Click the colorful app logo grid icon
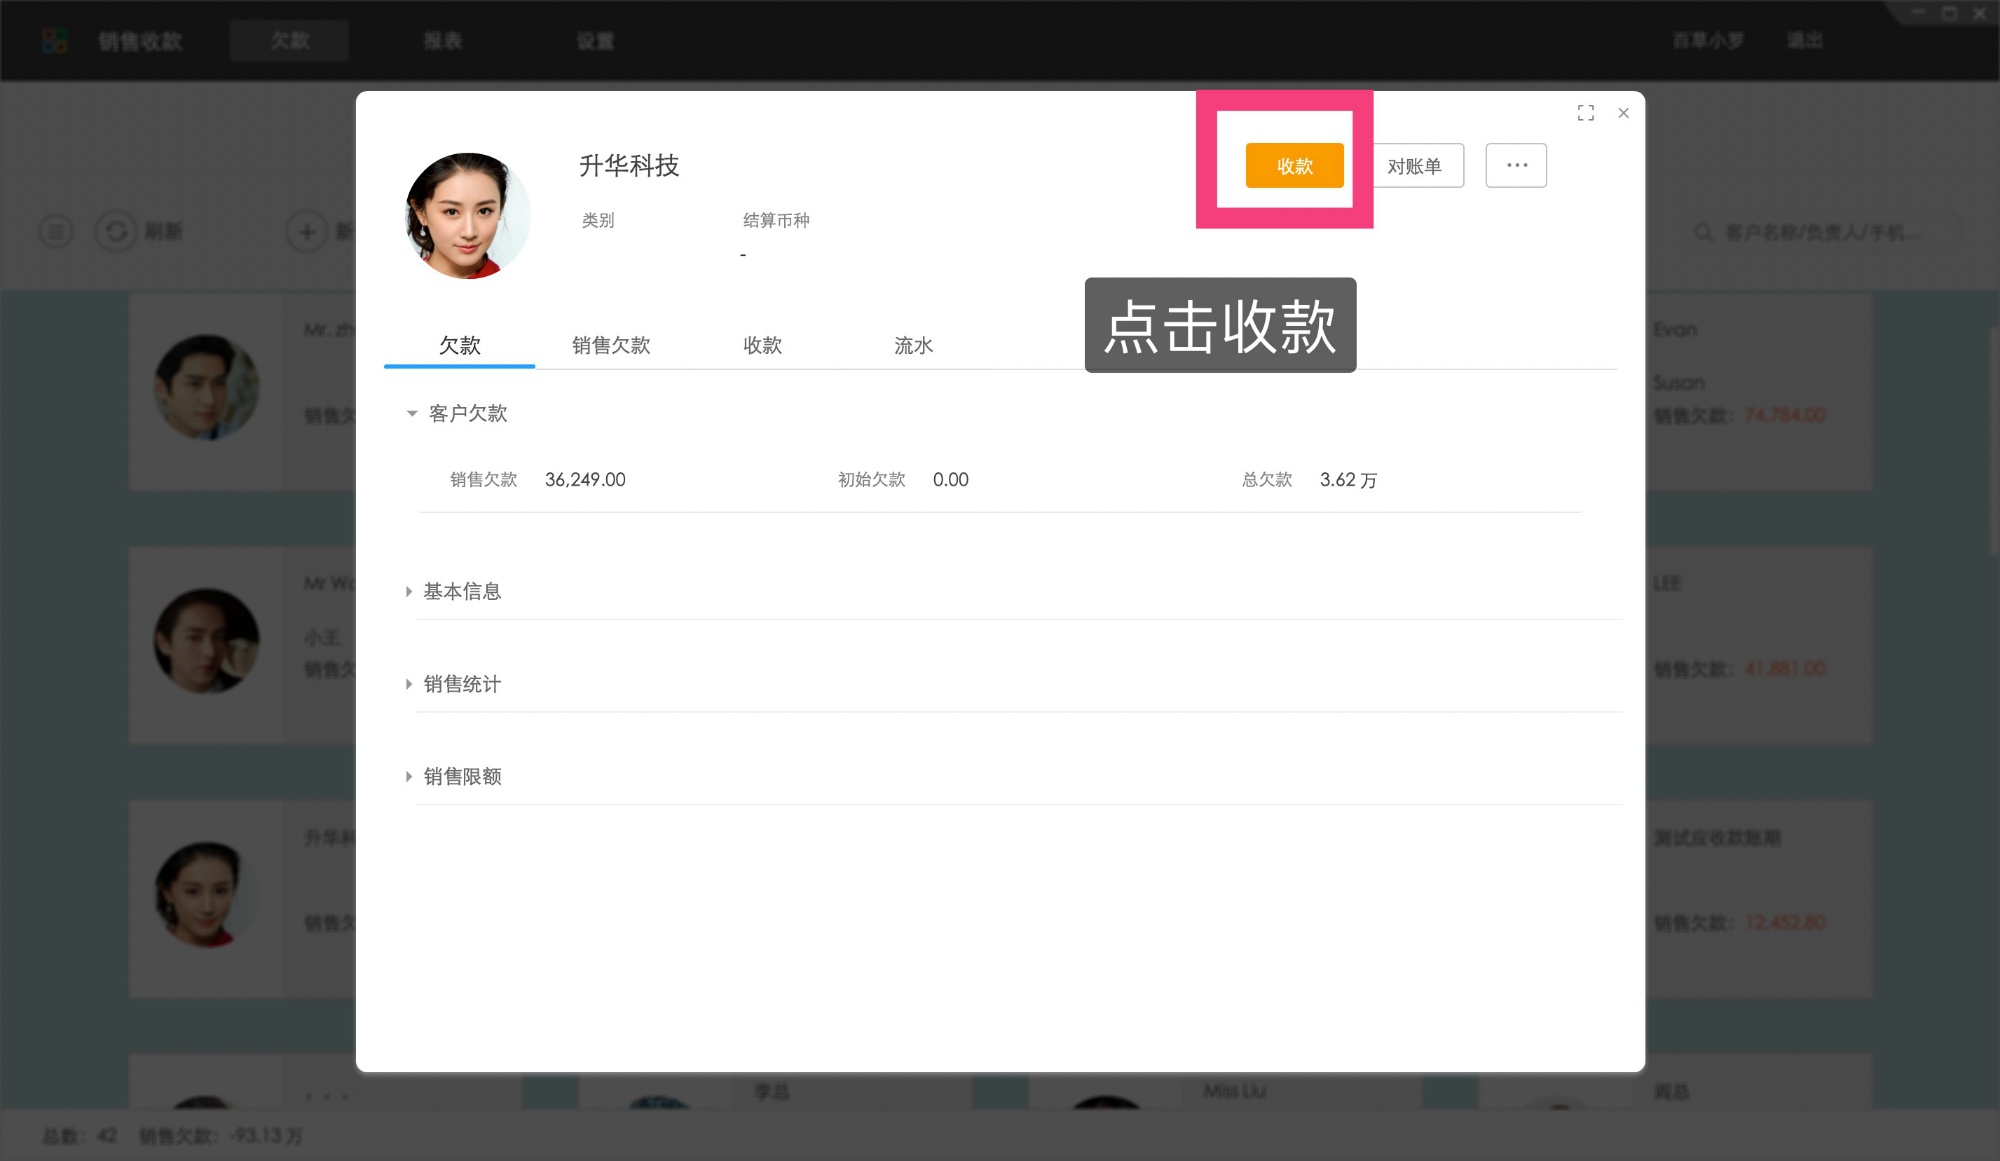The image size is (2000, 1161). tap(53, 40)
